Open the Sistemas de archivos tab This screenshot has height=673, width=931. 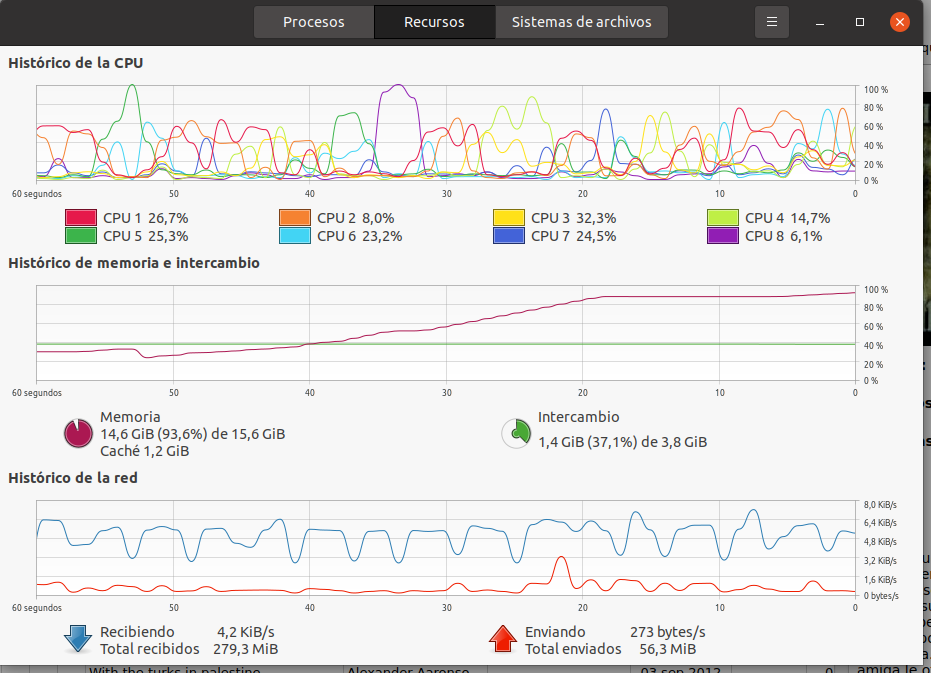pos(581,22)
